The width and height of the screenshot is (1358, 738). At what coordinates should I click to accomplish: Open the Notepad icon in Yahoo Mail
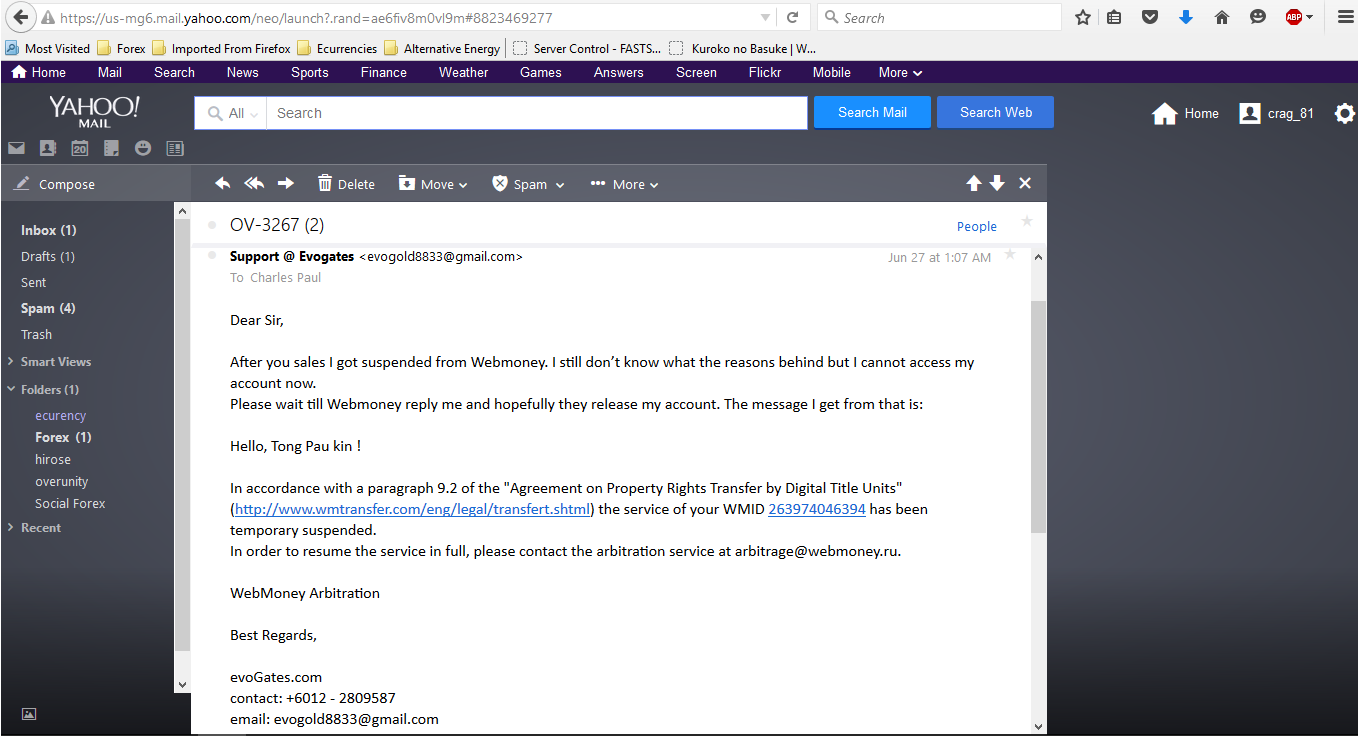[x=111, y=148]
